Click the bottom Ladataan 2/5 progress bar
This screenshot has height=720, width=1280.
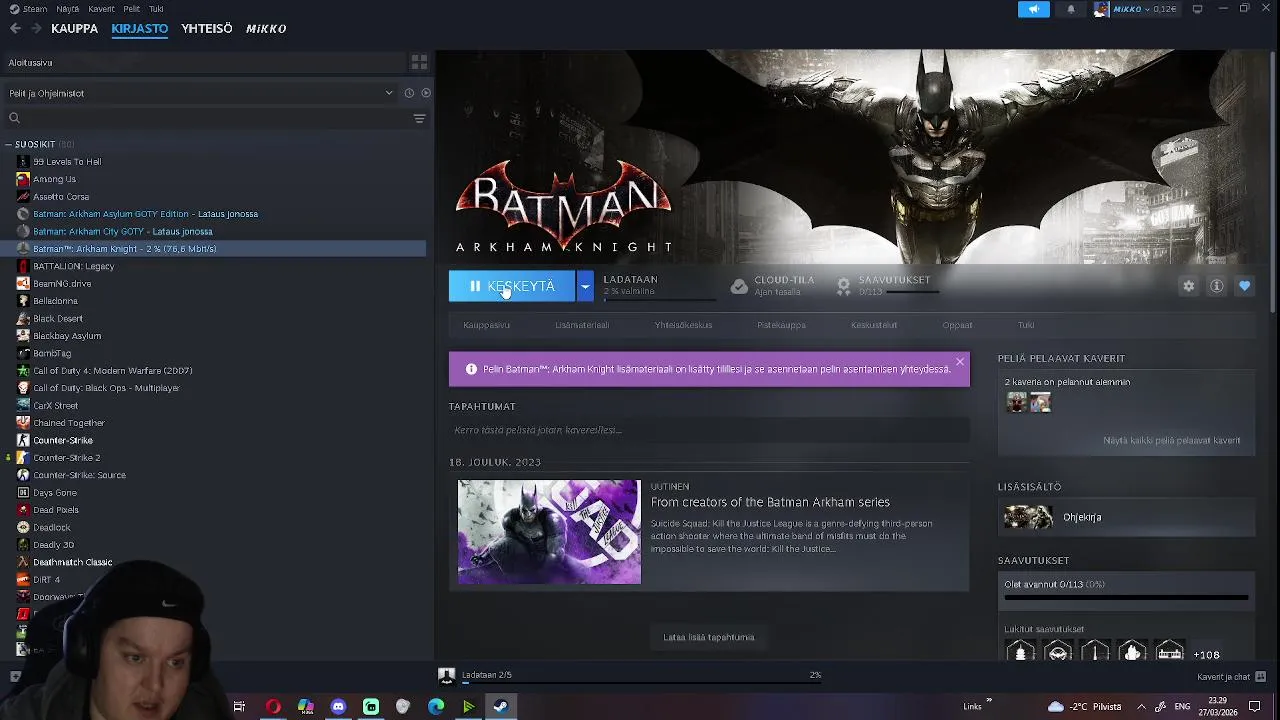tap(641, 685)
